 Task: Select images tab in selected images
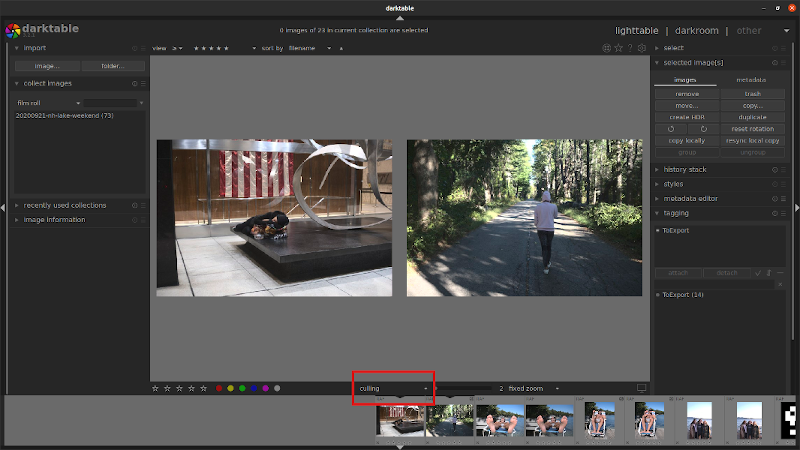(685, 80)
